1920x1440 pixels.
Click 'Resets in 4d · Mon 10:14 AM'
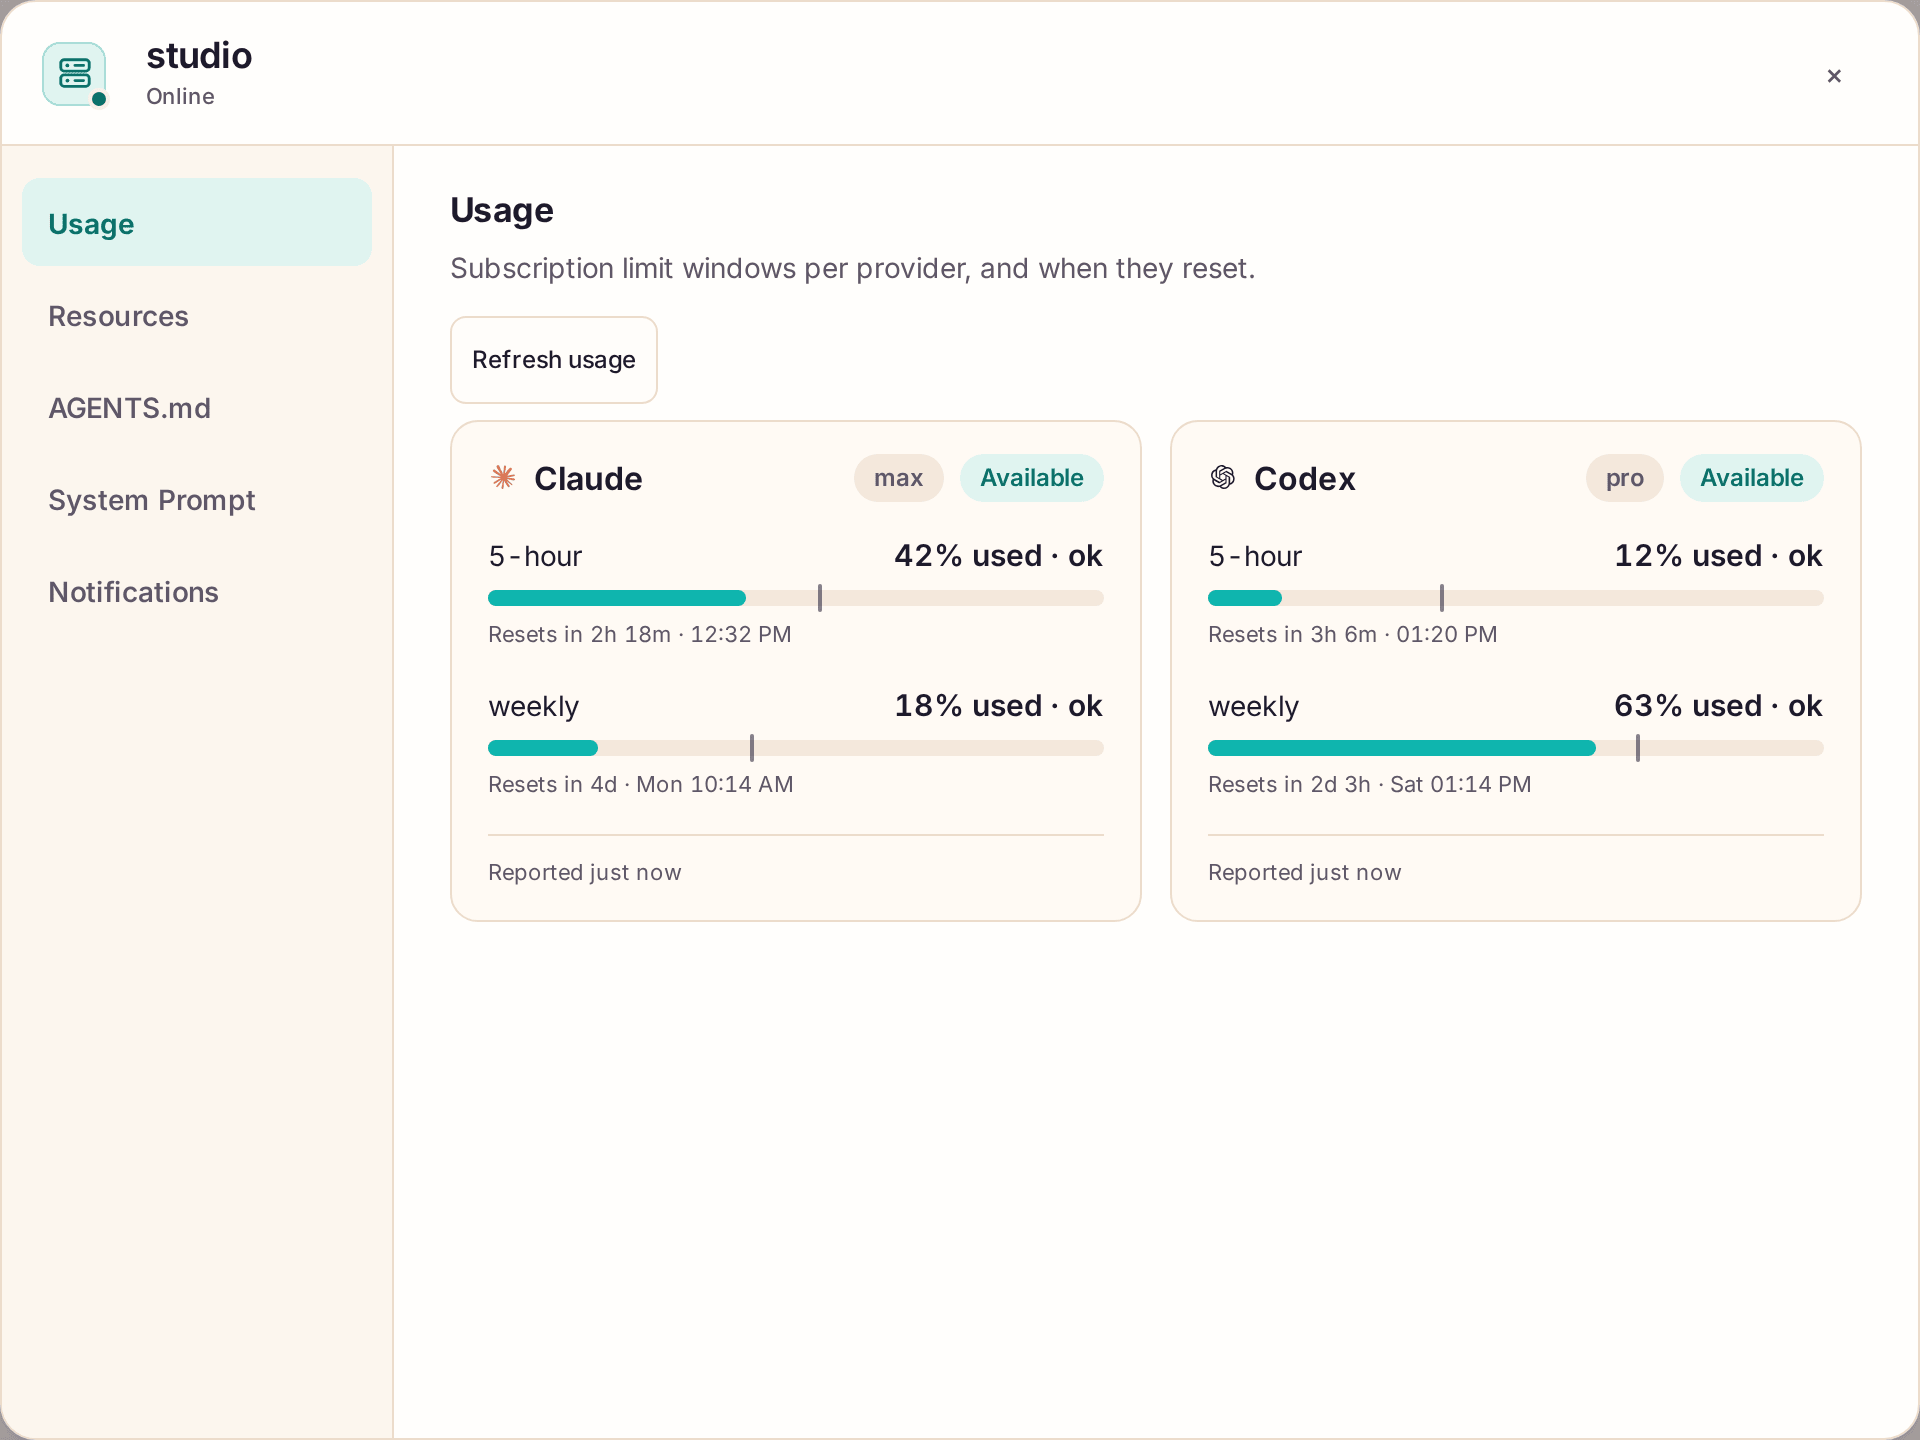tap(641, 784)
